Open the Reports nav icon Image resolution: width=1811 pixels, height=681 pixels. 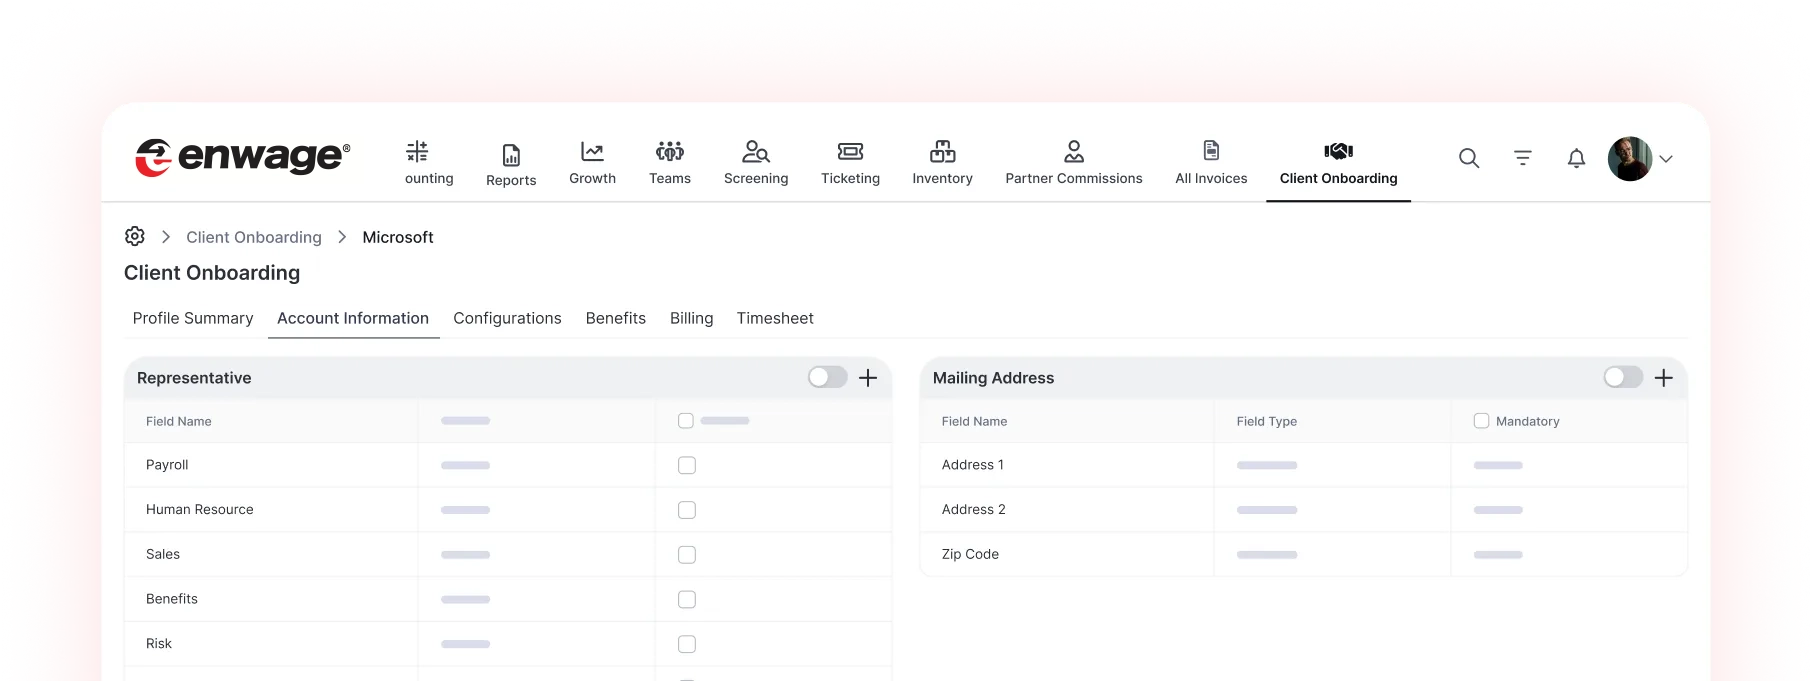pyautogui.click(x=511, y=155)
